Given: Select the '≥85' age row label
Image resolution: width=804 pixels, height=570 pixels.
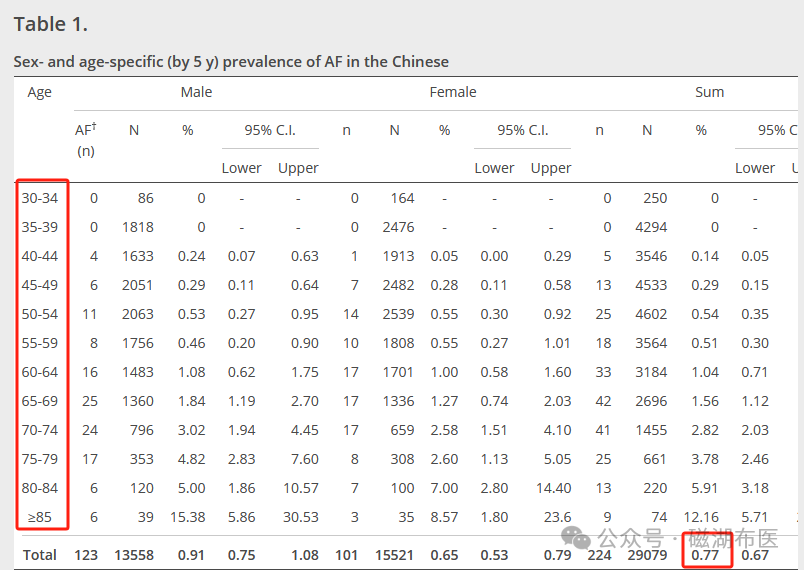Looking at the screenshot, I should coord(40,517).
